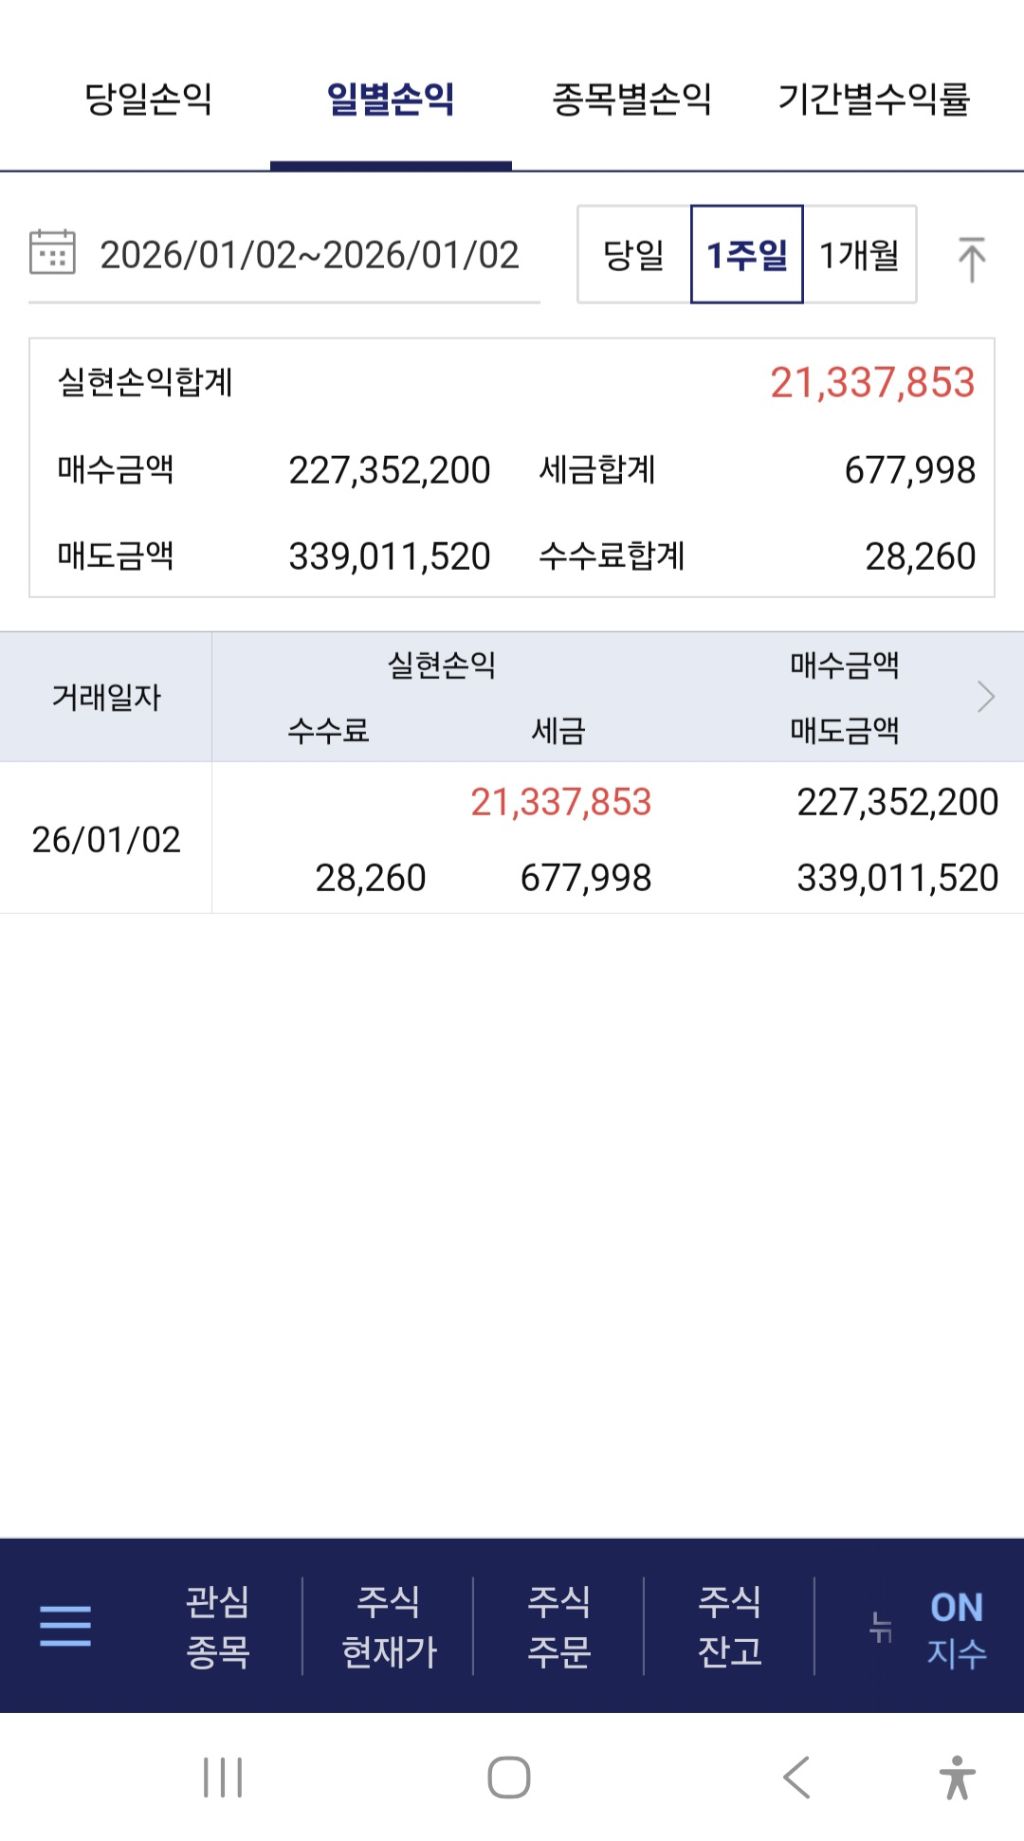Tap the scroll-to-top arrow icon
The height and width of the screenshot is (1841, 1024).
tap(971, 258)
